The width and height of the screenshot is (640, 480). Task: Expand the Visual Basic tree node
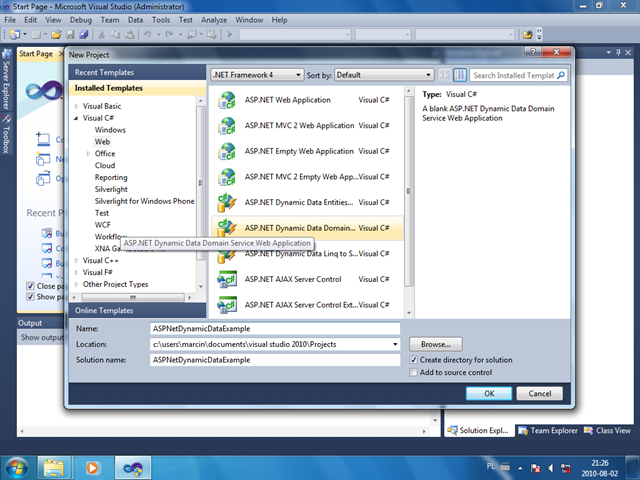point(76,106)
